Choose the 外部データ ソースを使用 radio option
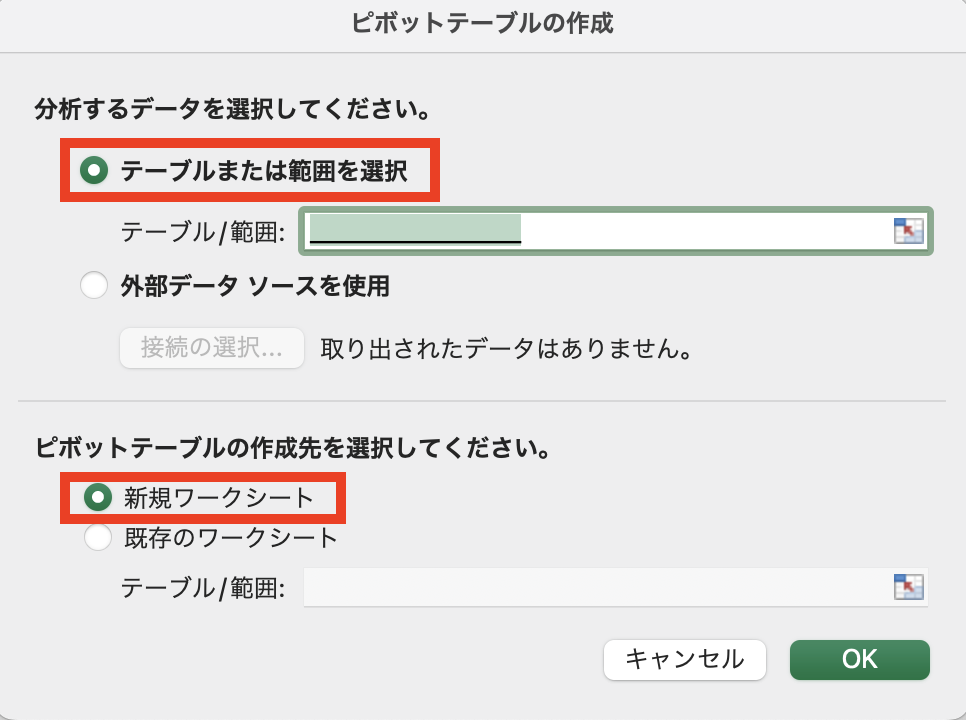Screen dimensions: 966x720 [94, 287]
